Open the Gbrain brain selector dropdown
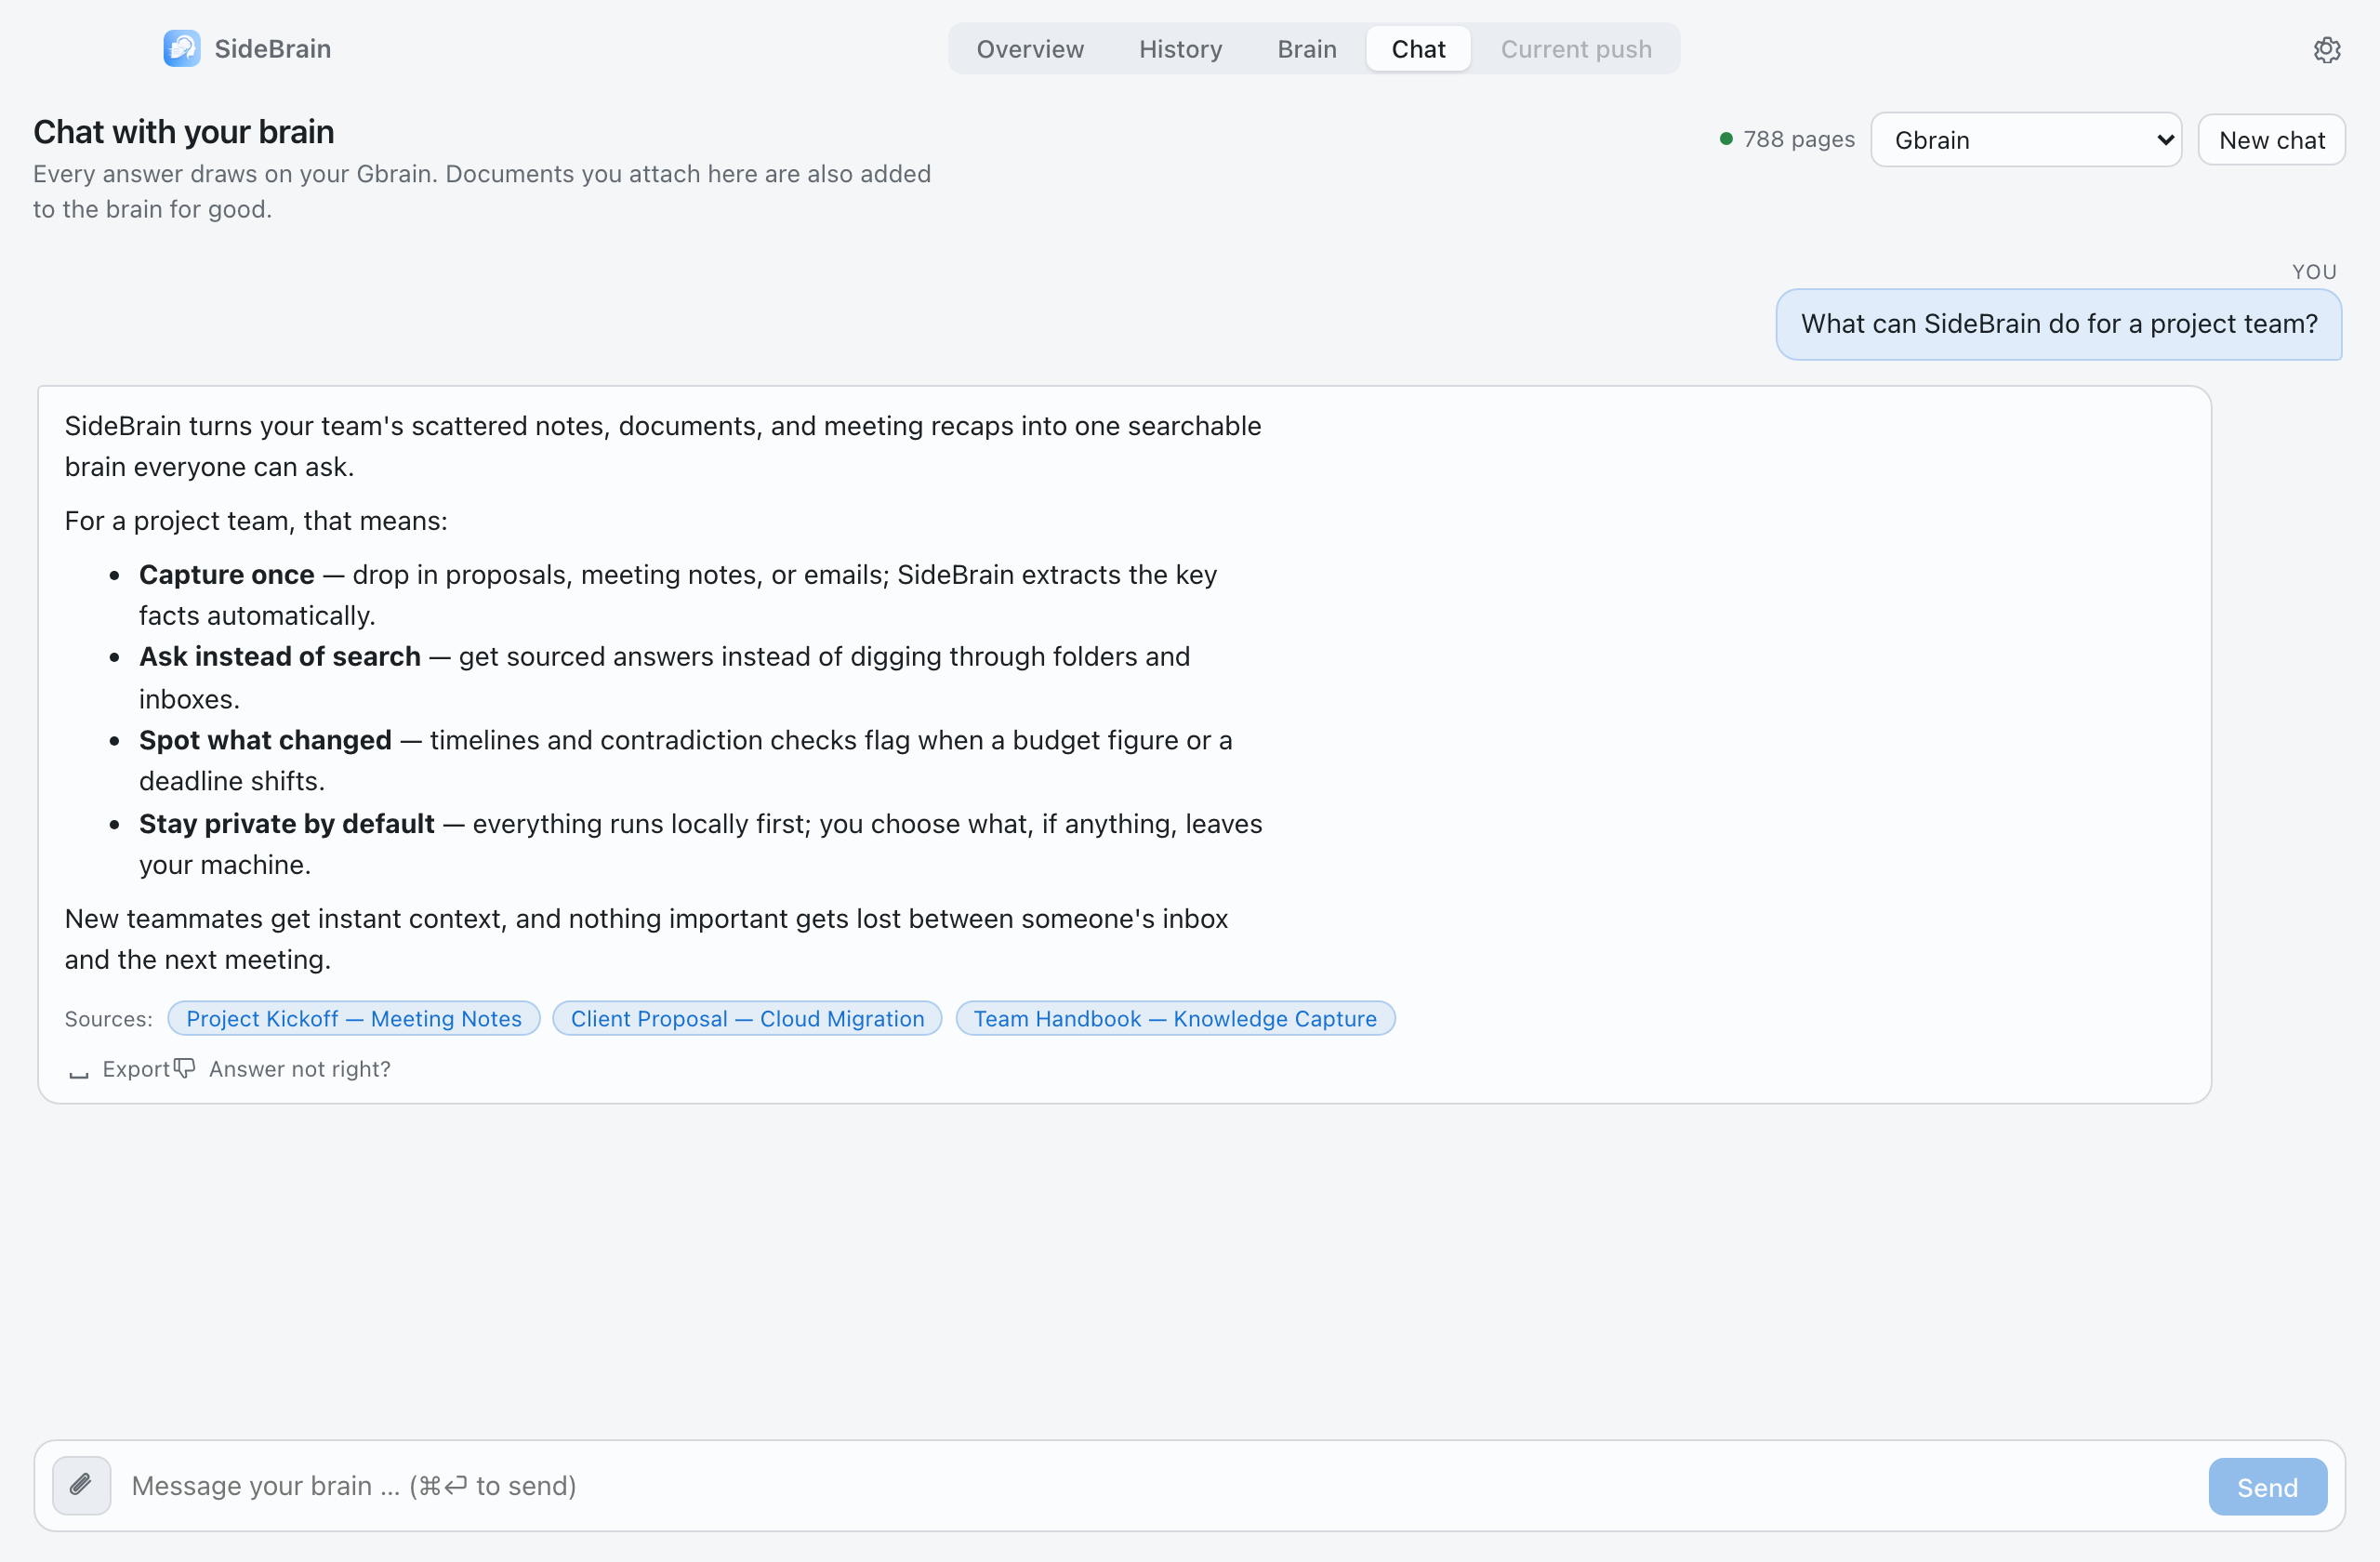The image size is (2380, 1562). pyautogui.click(x=2026, y=140)
